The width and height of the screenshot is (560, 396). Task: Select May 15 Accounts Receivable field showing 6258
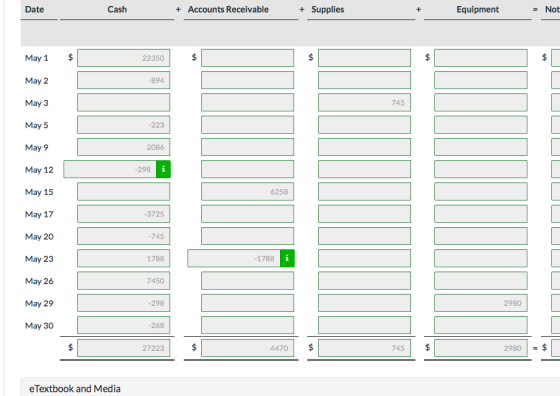248,192
